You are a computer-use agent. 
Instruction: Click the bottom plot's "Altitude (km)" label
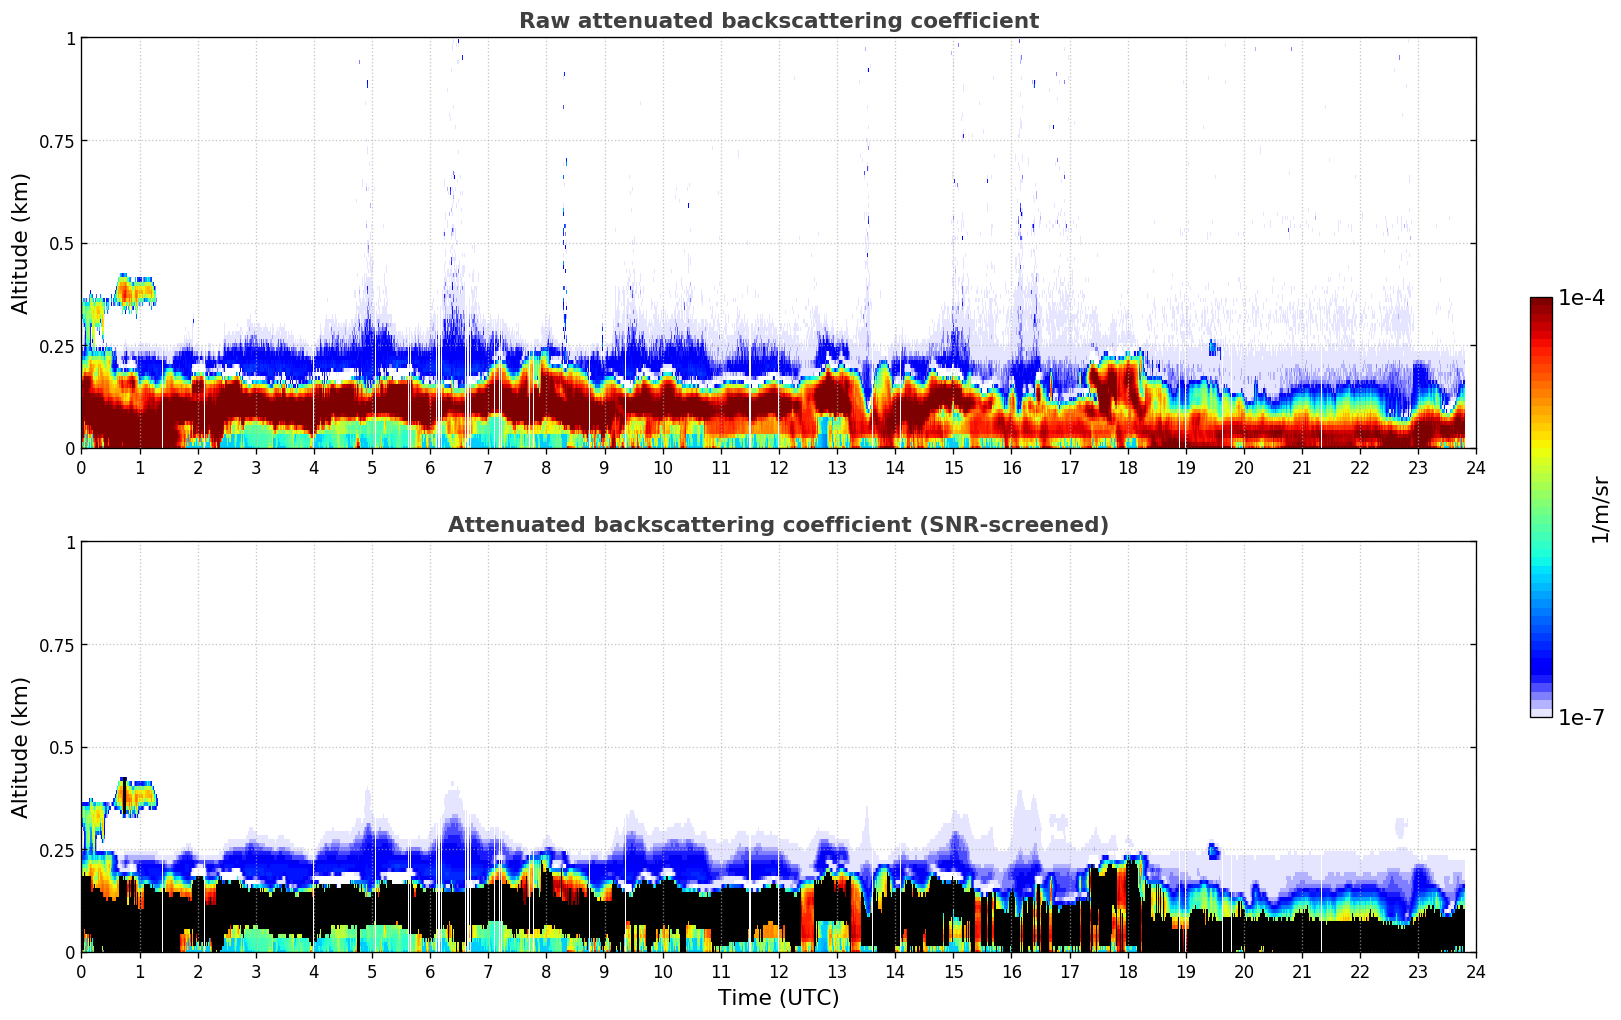21,747
